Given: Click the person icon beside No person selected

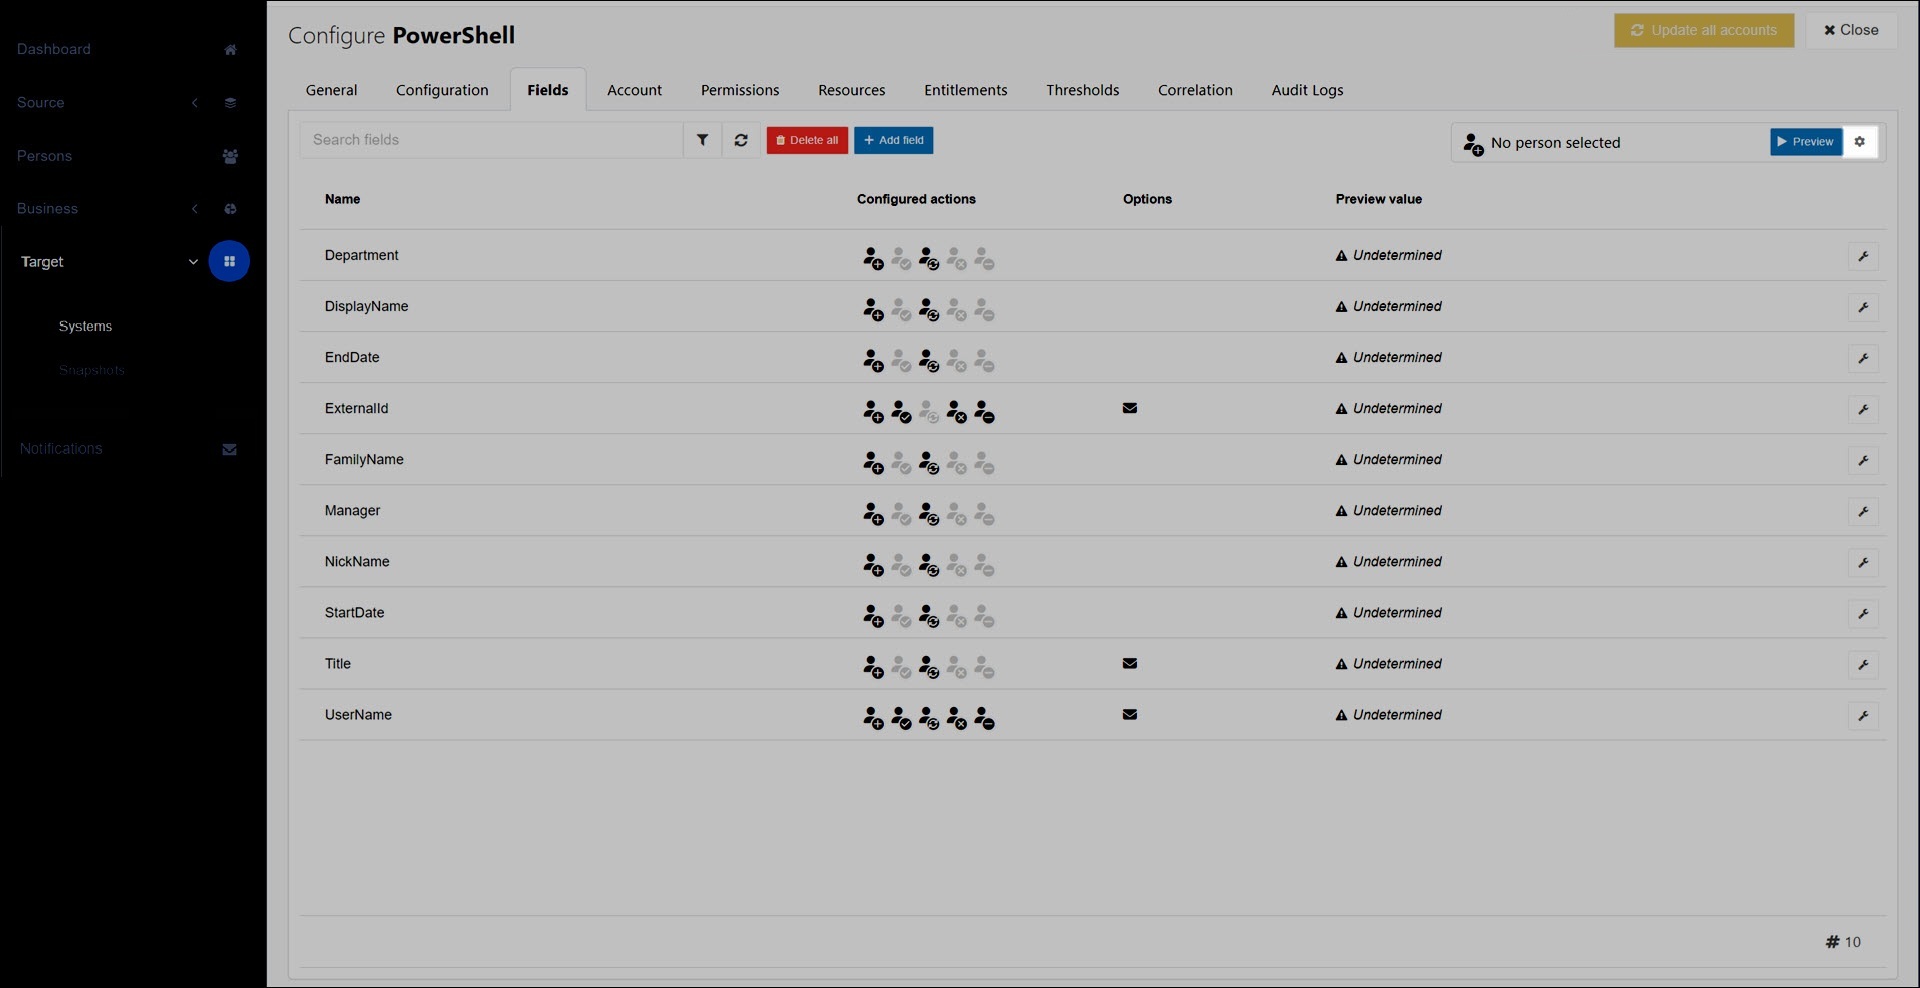Looking at the screenshot, I should coord(1473,144).
